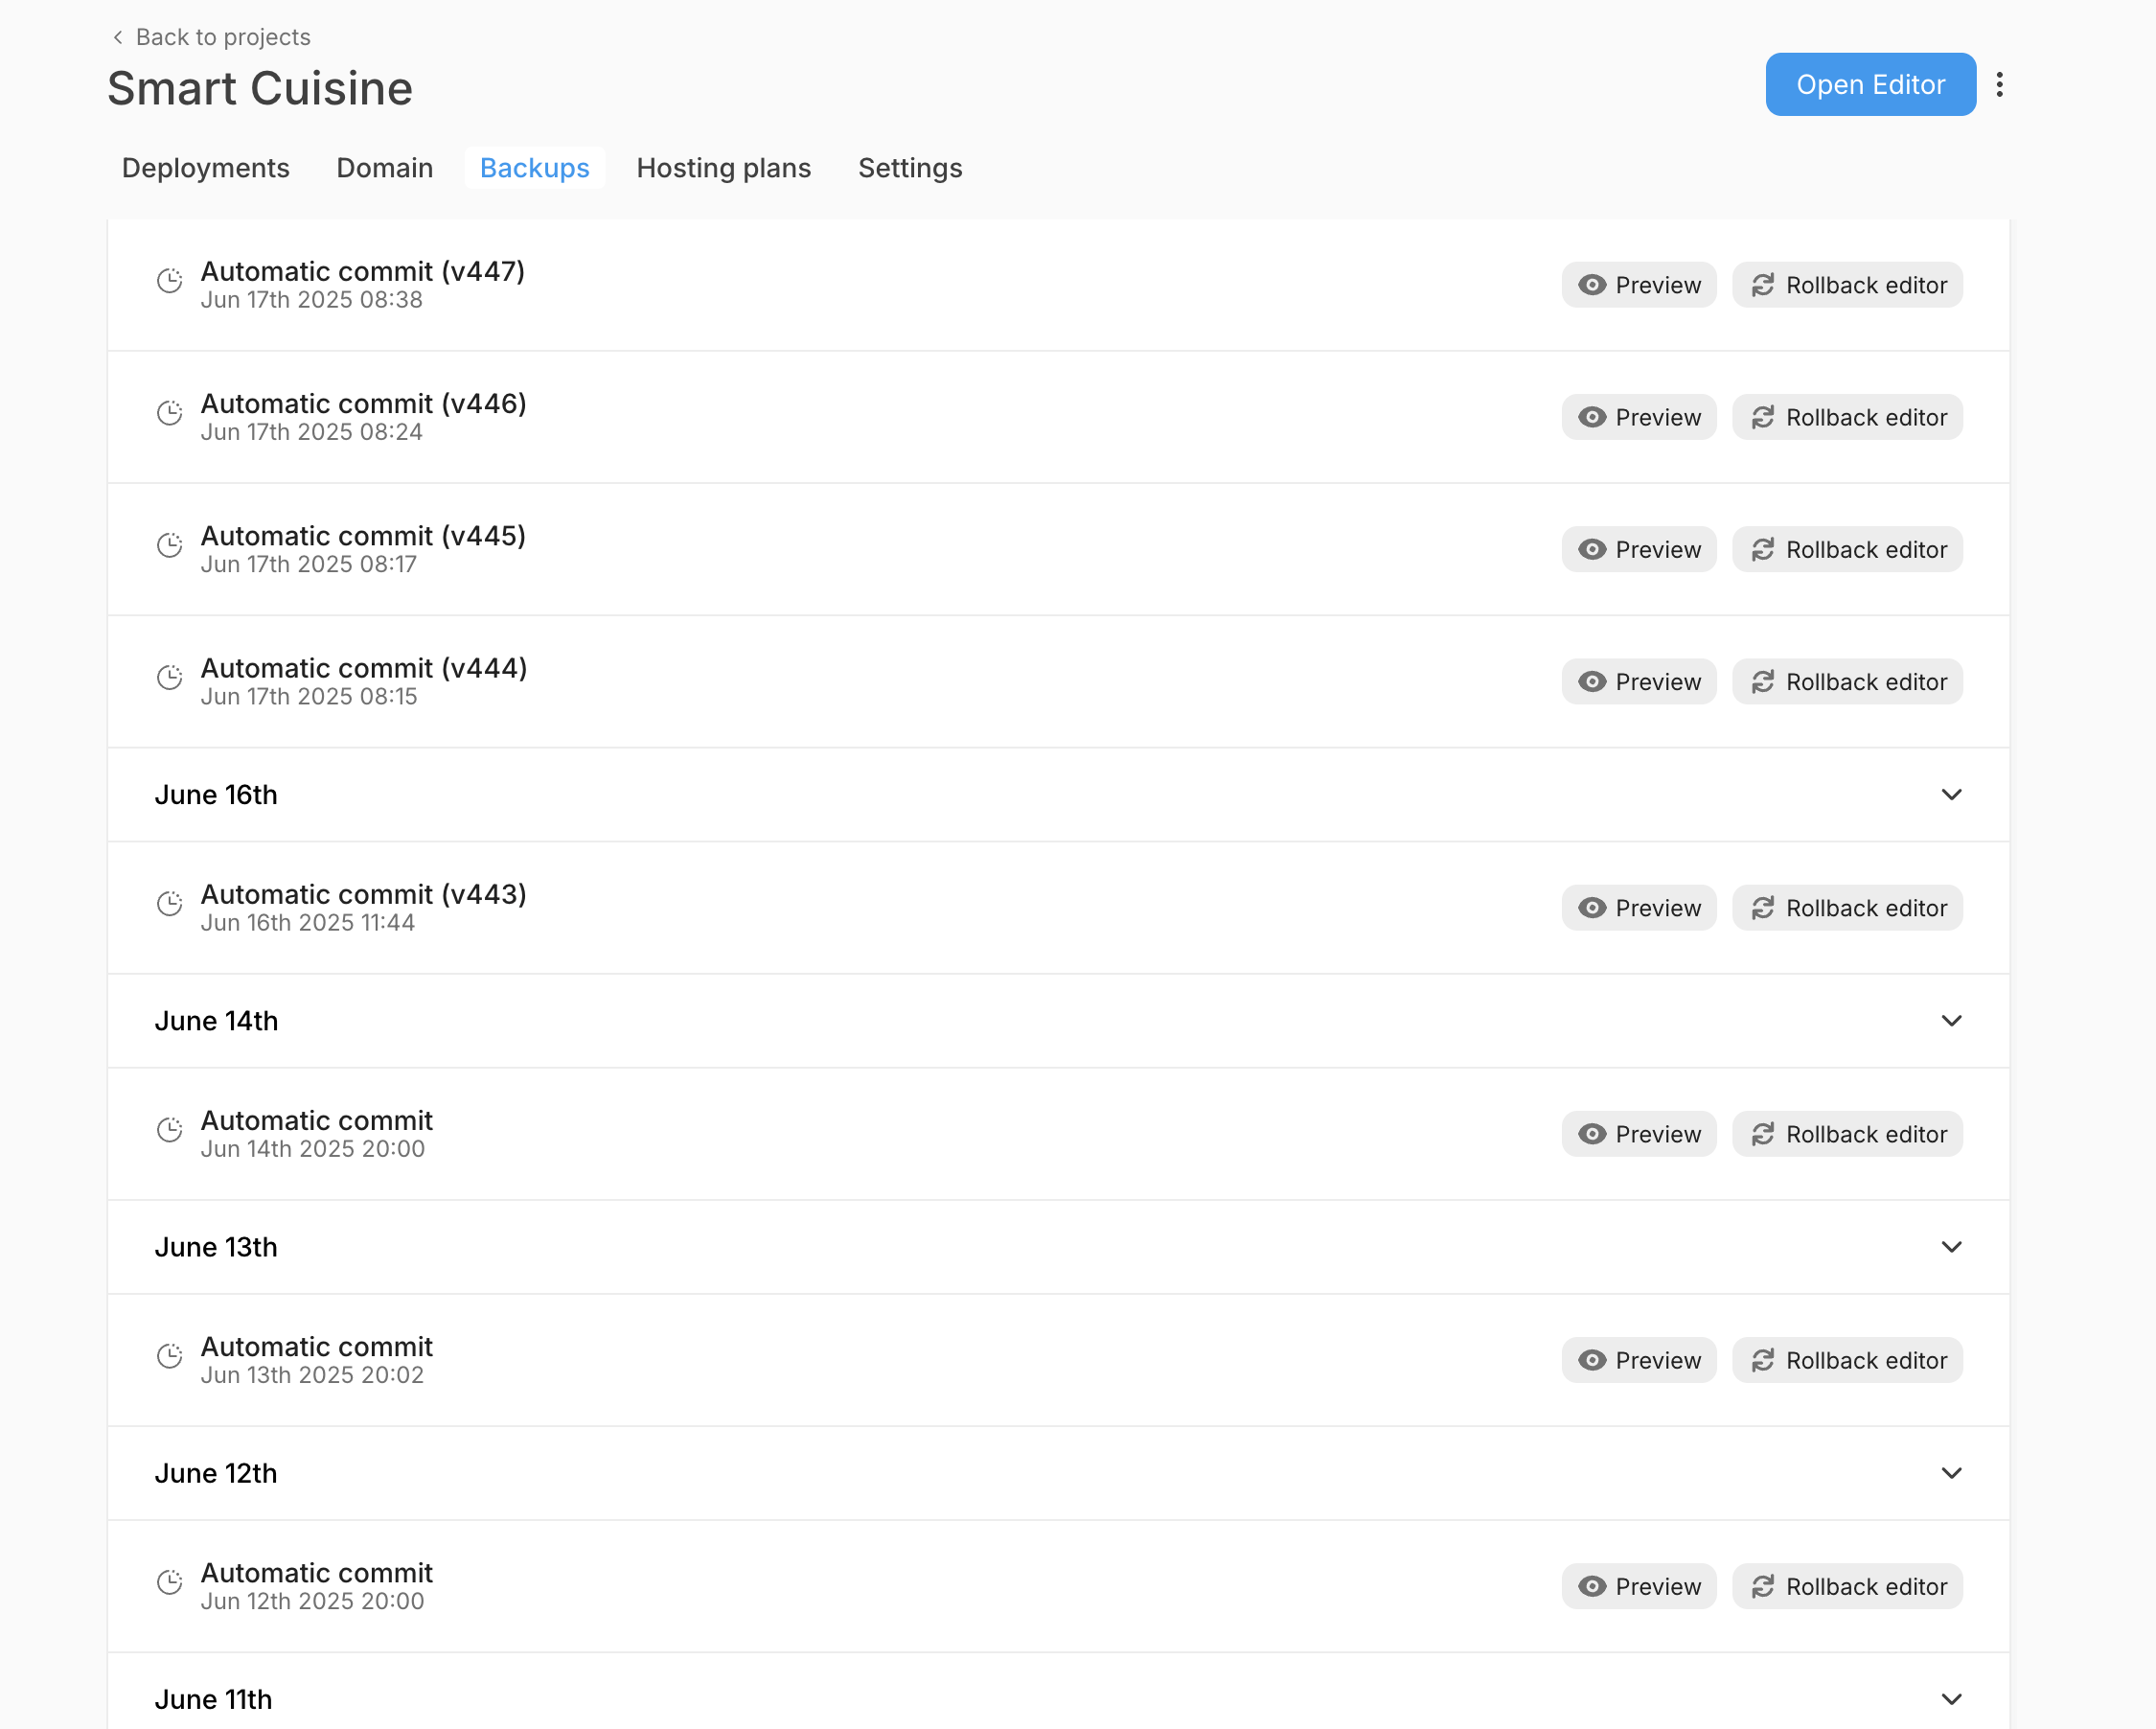Click the rollback arrows icon for v444

point(1763,682)
